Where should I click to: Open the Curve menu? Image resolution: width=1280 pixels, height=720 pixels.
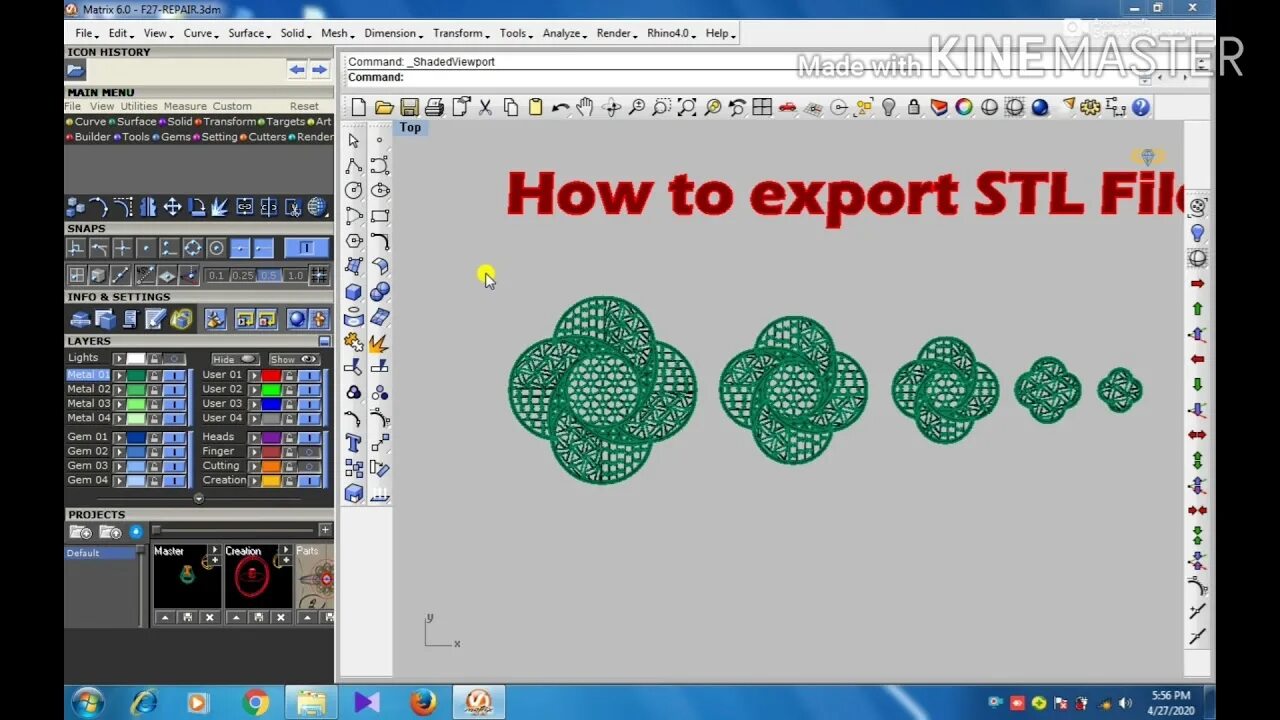[200, 33]
